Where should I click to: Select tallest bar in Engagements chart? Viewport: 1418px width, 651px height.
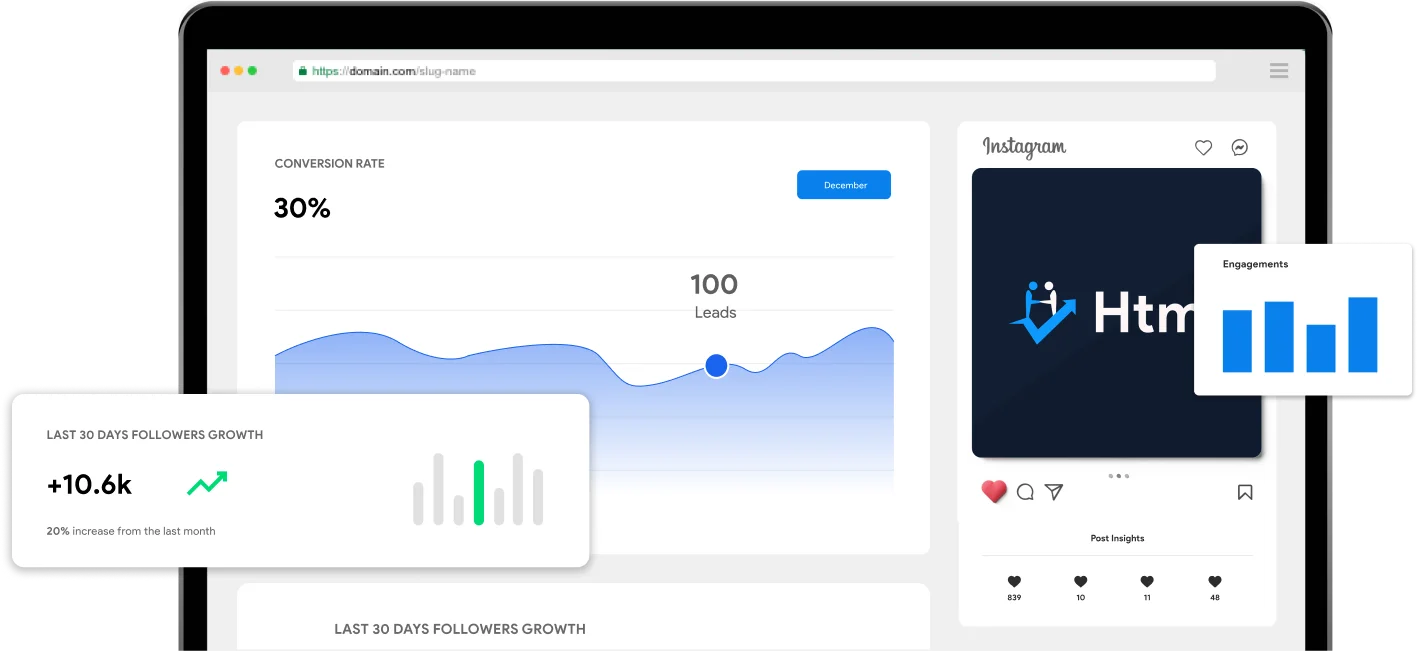(1362, 335)
